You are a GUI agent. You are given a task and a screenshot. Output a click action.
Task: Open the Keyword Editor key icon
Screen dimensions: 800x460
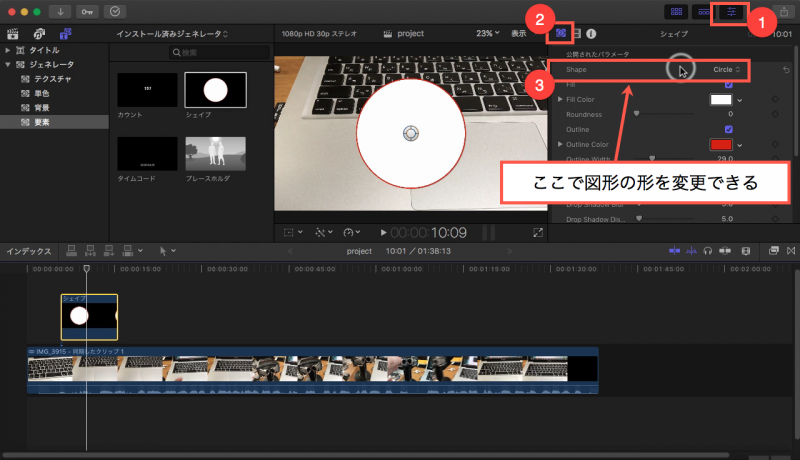click(x=87, y=11)
